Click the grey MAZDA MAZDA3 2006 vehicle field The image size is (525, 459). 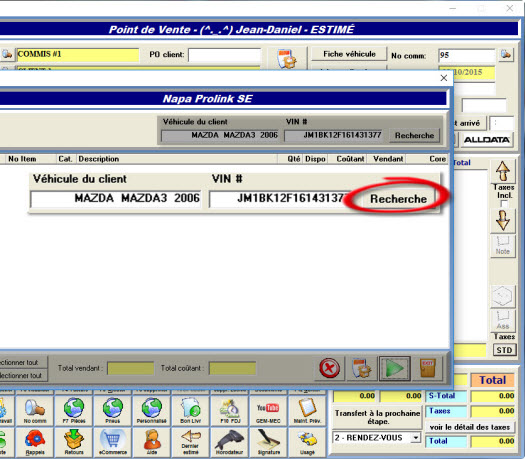(220, 136)
